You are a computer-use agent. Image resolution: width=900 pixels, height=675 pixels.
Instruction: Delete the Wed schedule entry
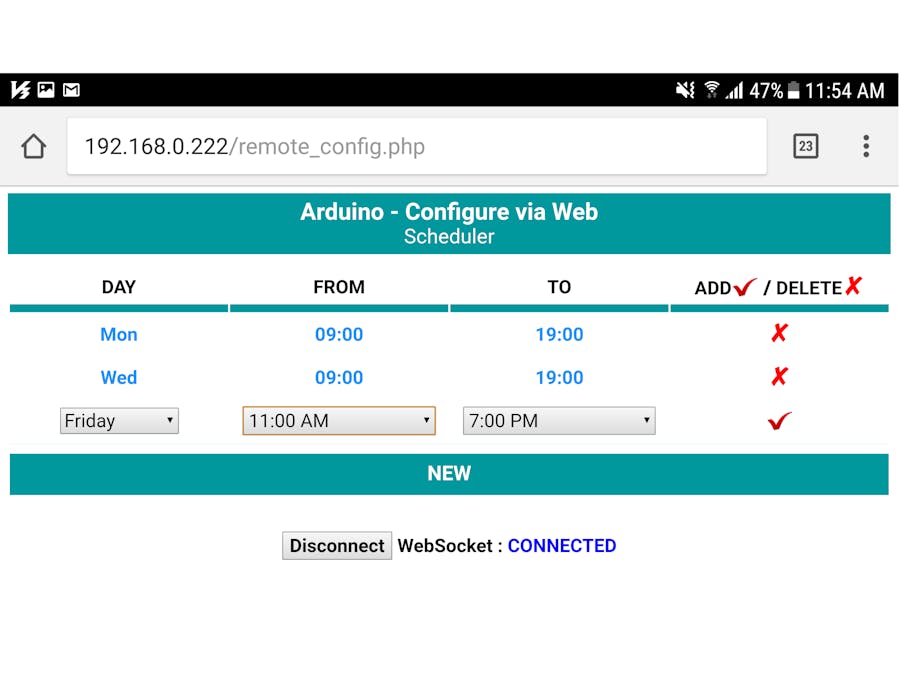pyautogui.click(x=779, y=377)
